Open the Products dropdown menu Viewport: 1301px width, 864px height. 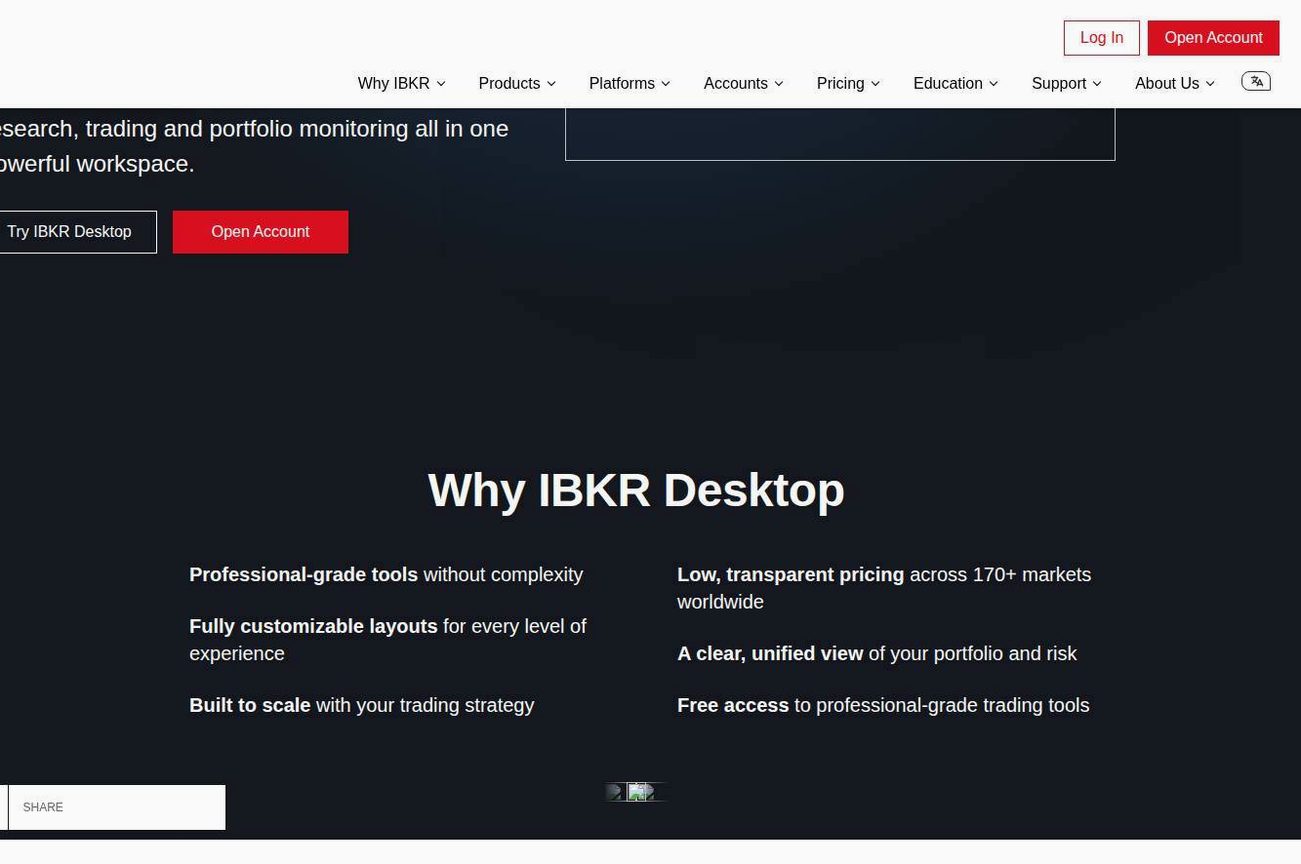click(x=517, y=84)
